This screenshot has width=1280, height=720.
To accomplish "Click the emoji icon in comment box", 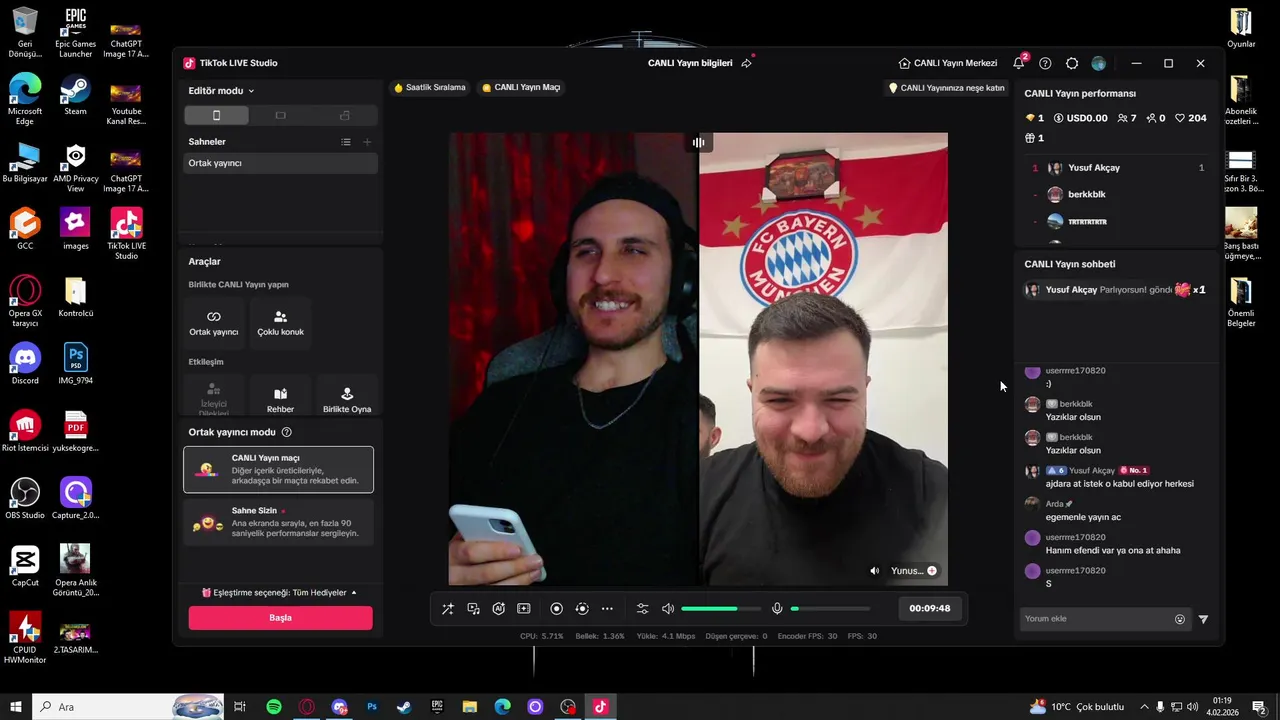I will click(1180, 619).
